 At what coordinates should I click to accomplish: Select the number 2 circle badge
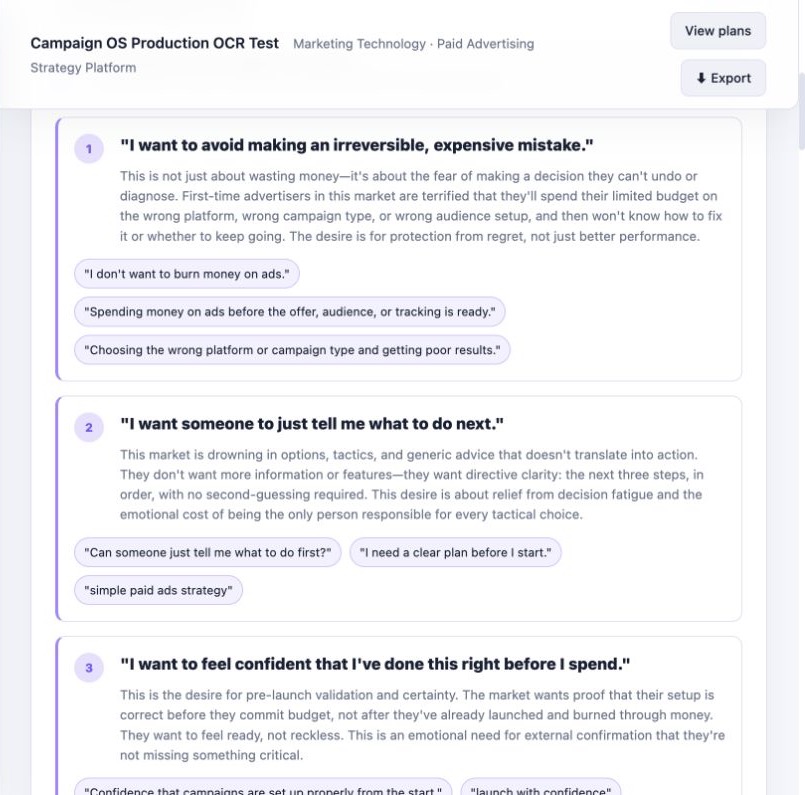tap(89, 428)
